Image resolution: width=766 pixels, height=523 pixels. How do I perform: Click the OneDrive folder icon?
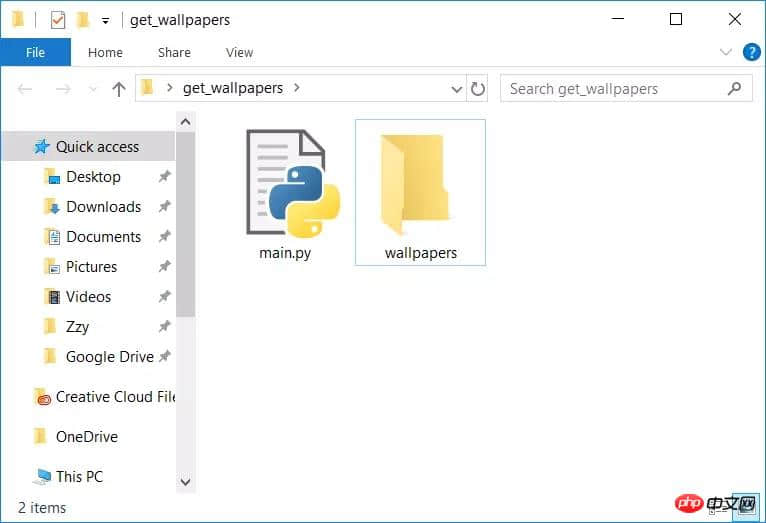coord(40,436)
